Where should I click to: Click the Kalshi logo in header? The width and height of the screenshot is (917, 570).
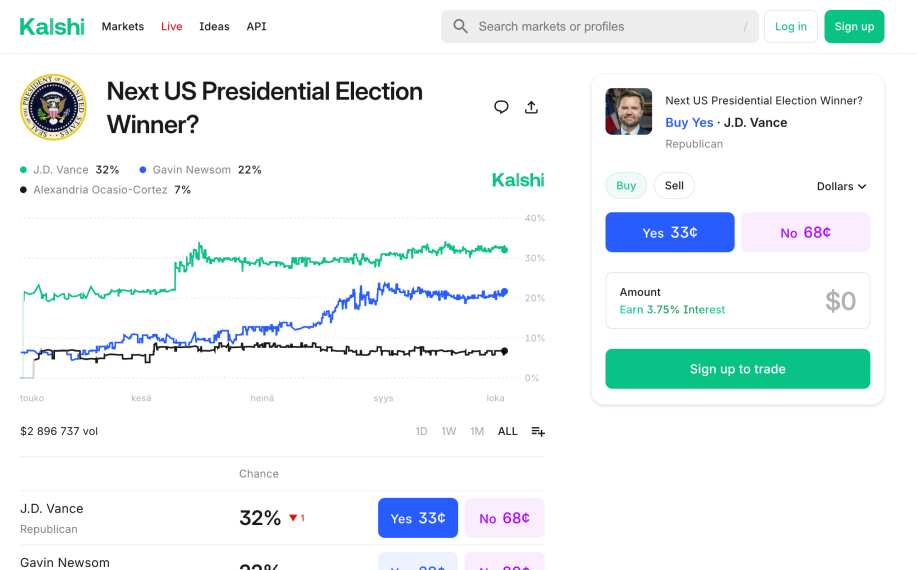[52, 27]
